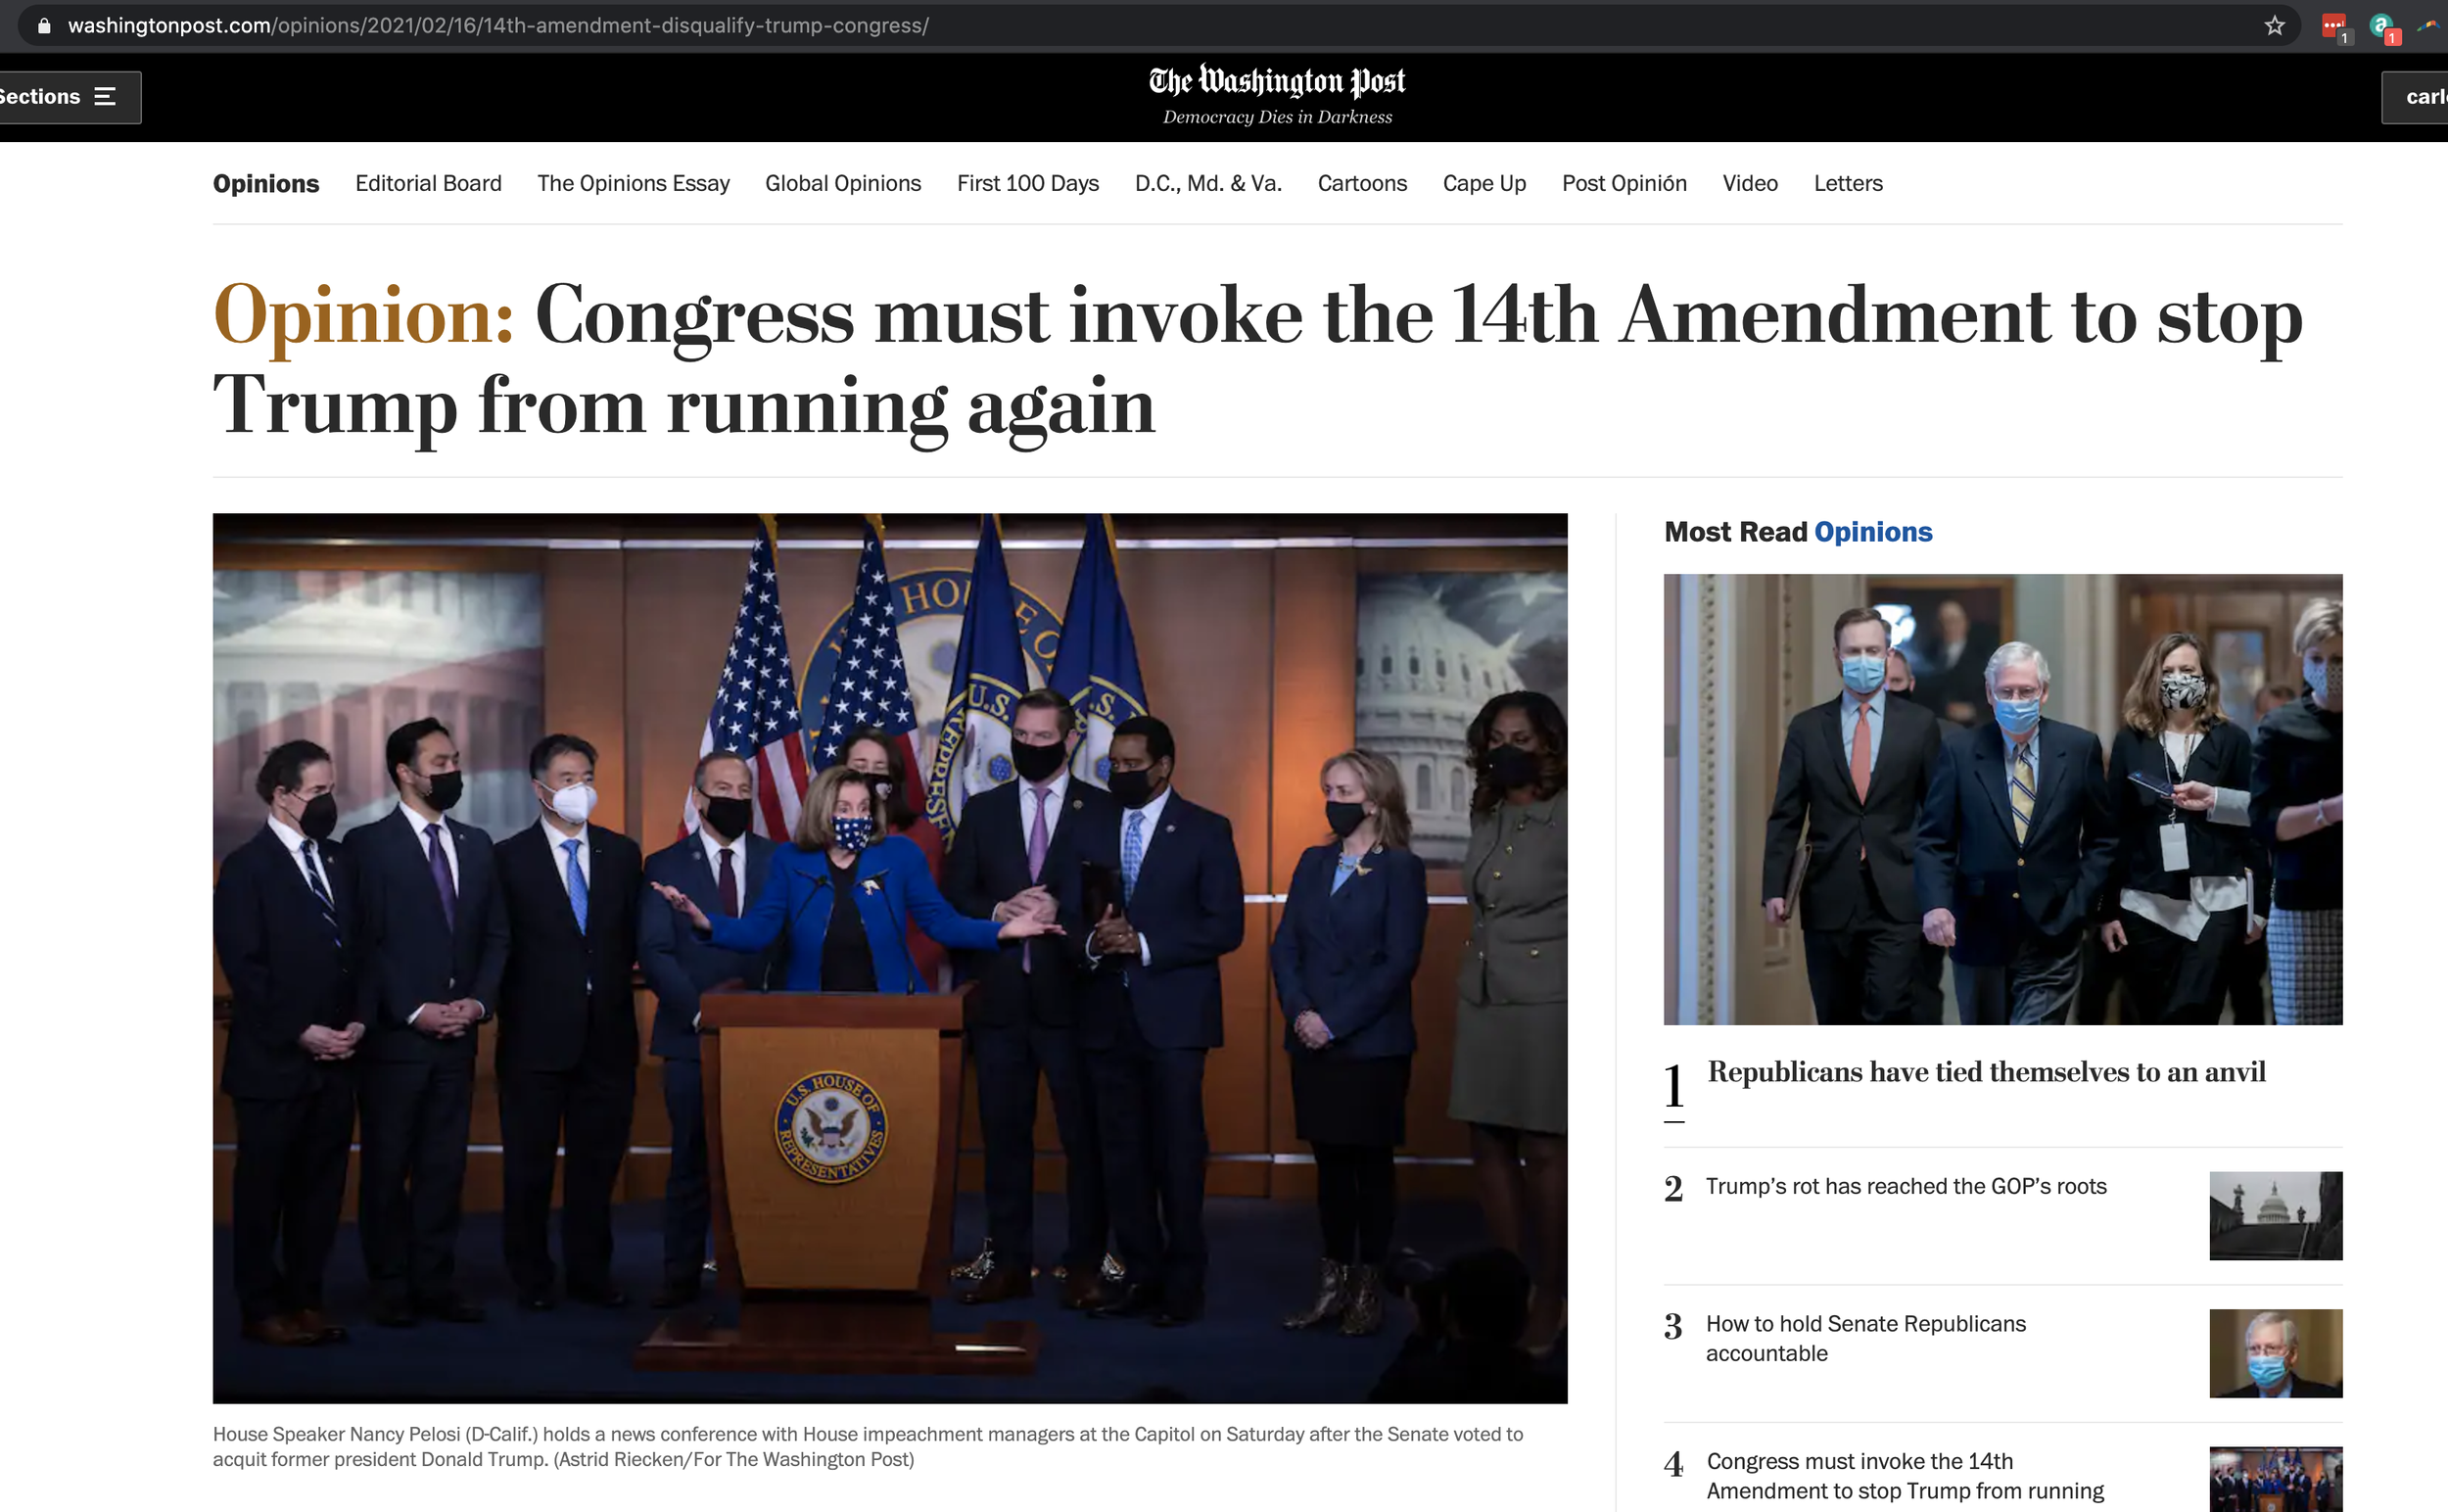Click the lock icon in address bar

coord(43,26)
